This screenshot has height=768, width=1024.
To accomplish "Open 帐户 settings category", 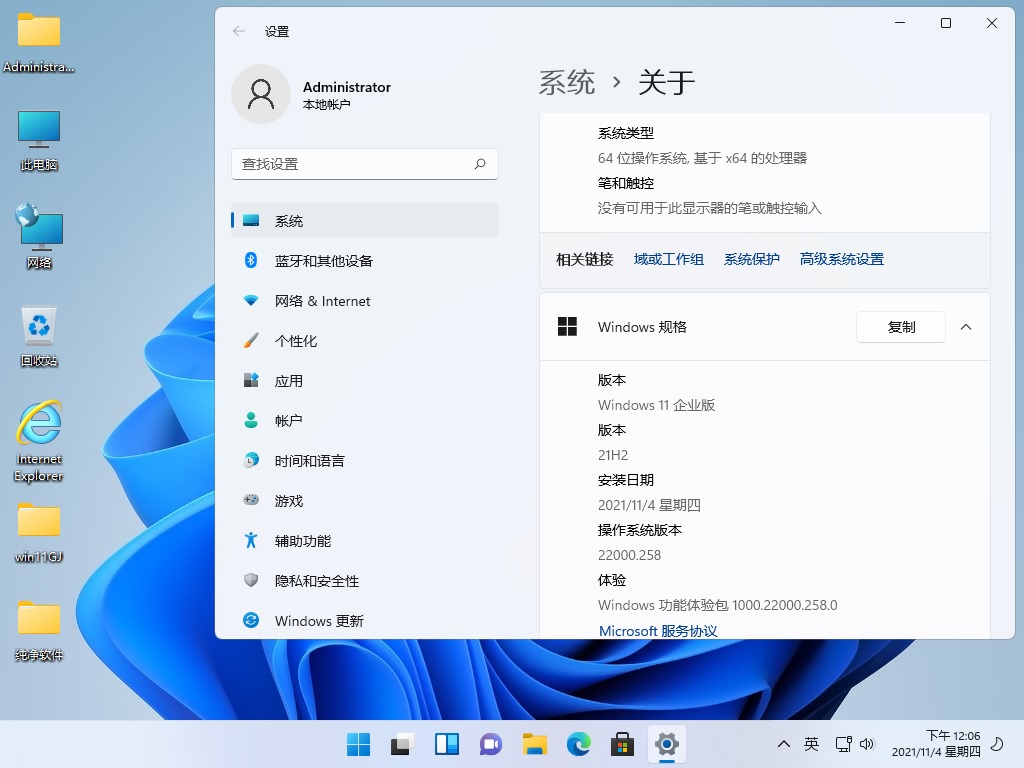I will 364,421.
